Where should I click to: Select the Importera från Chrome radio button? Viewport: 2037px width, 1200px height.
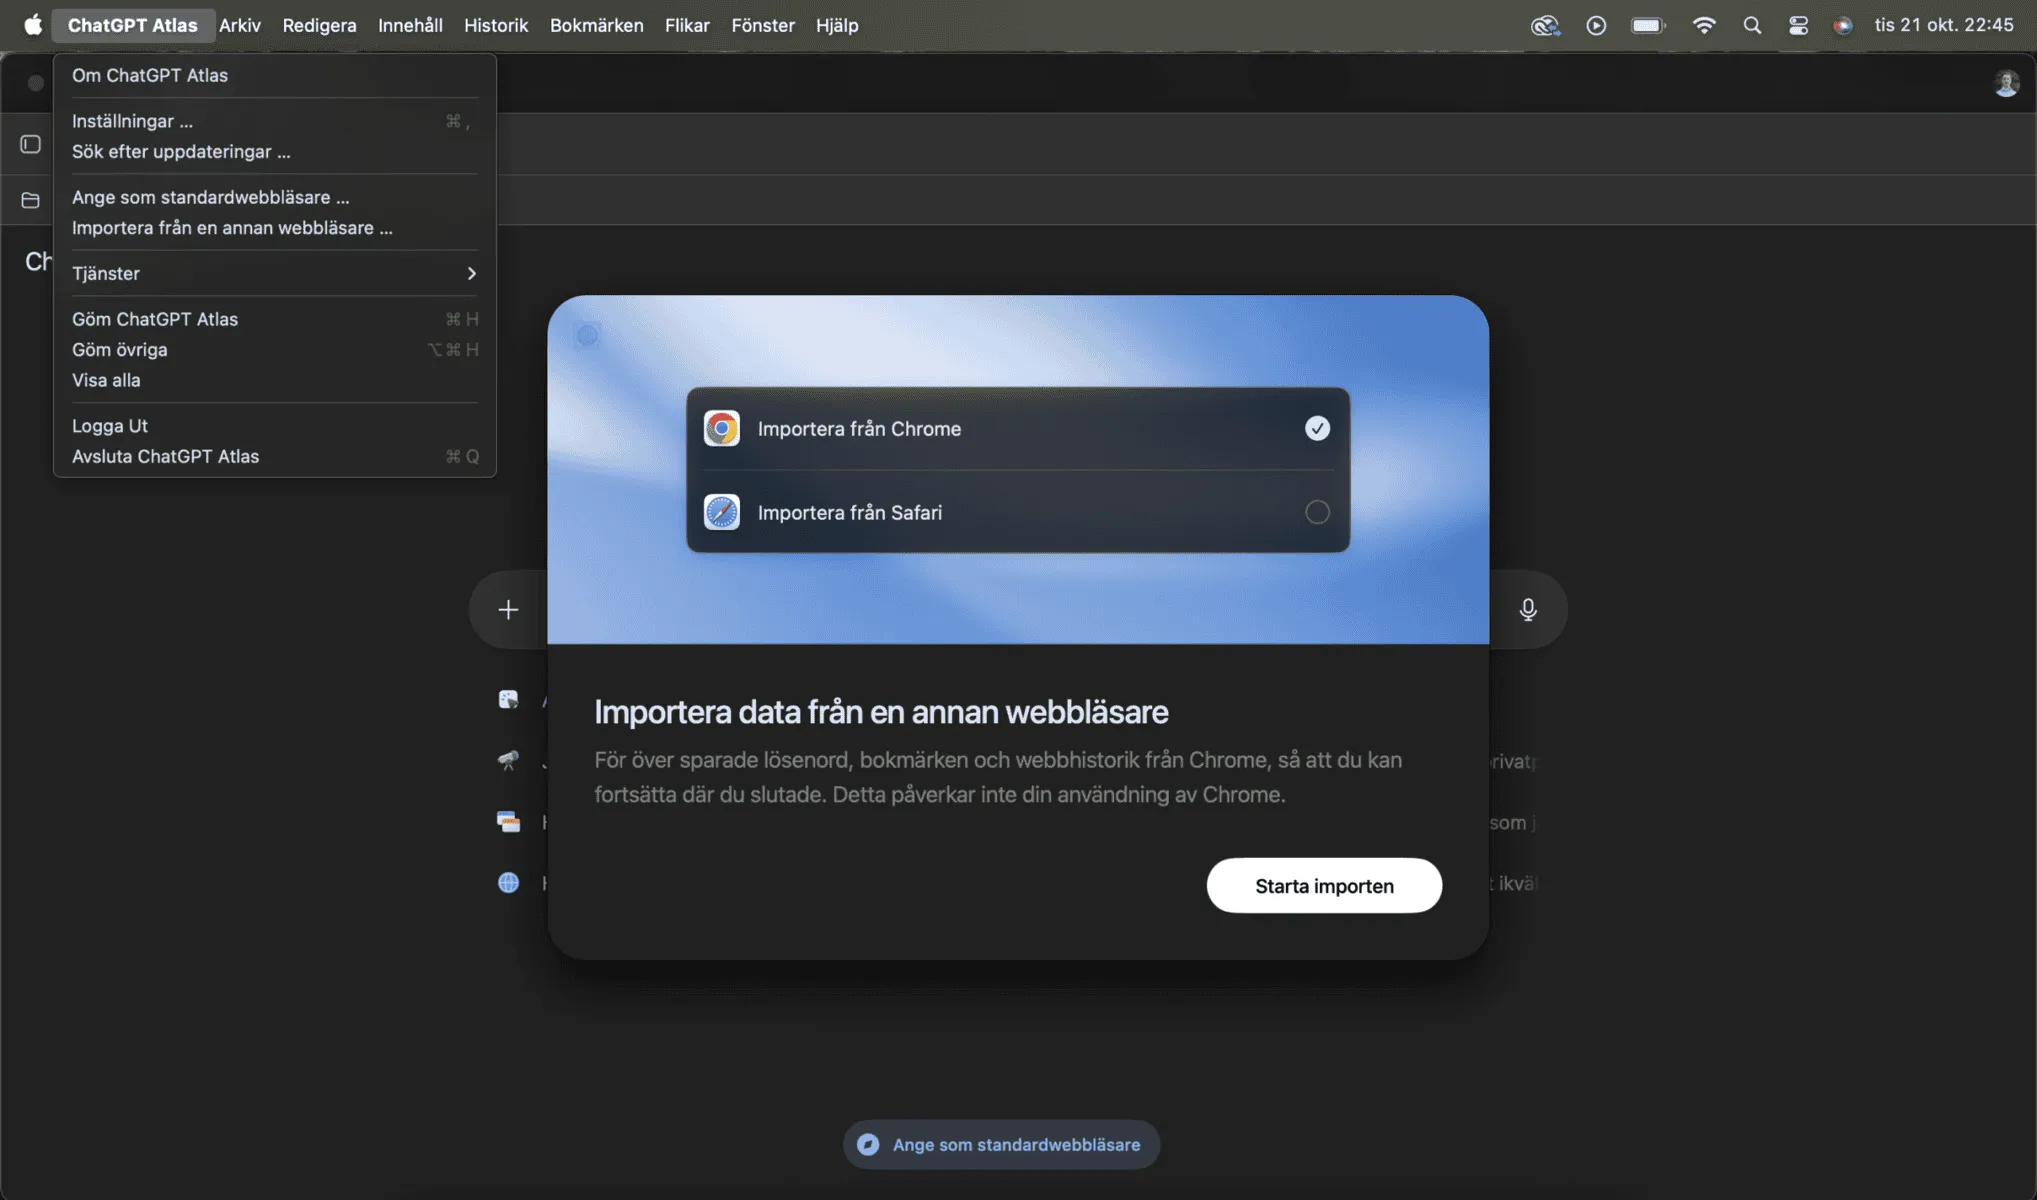(1317, 428)
